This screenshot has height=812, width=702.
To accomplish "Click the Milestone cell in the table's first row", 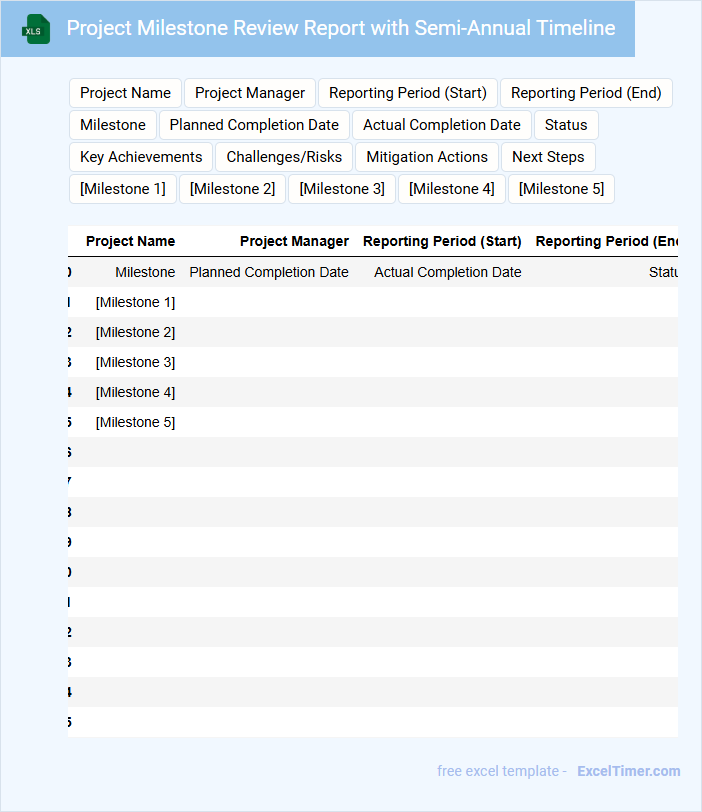I will [145, 272].
